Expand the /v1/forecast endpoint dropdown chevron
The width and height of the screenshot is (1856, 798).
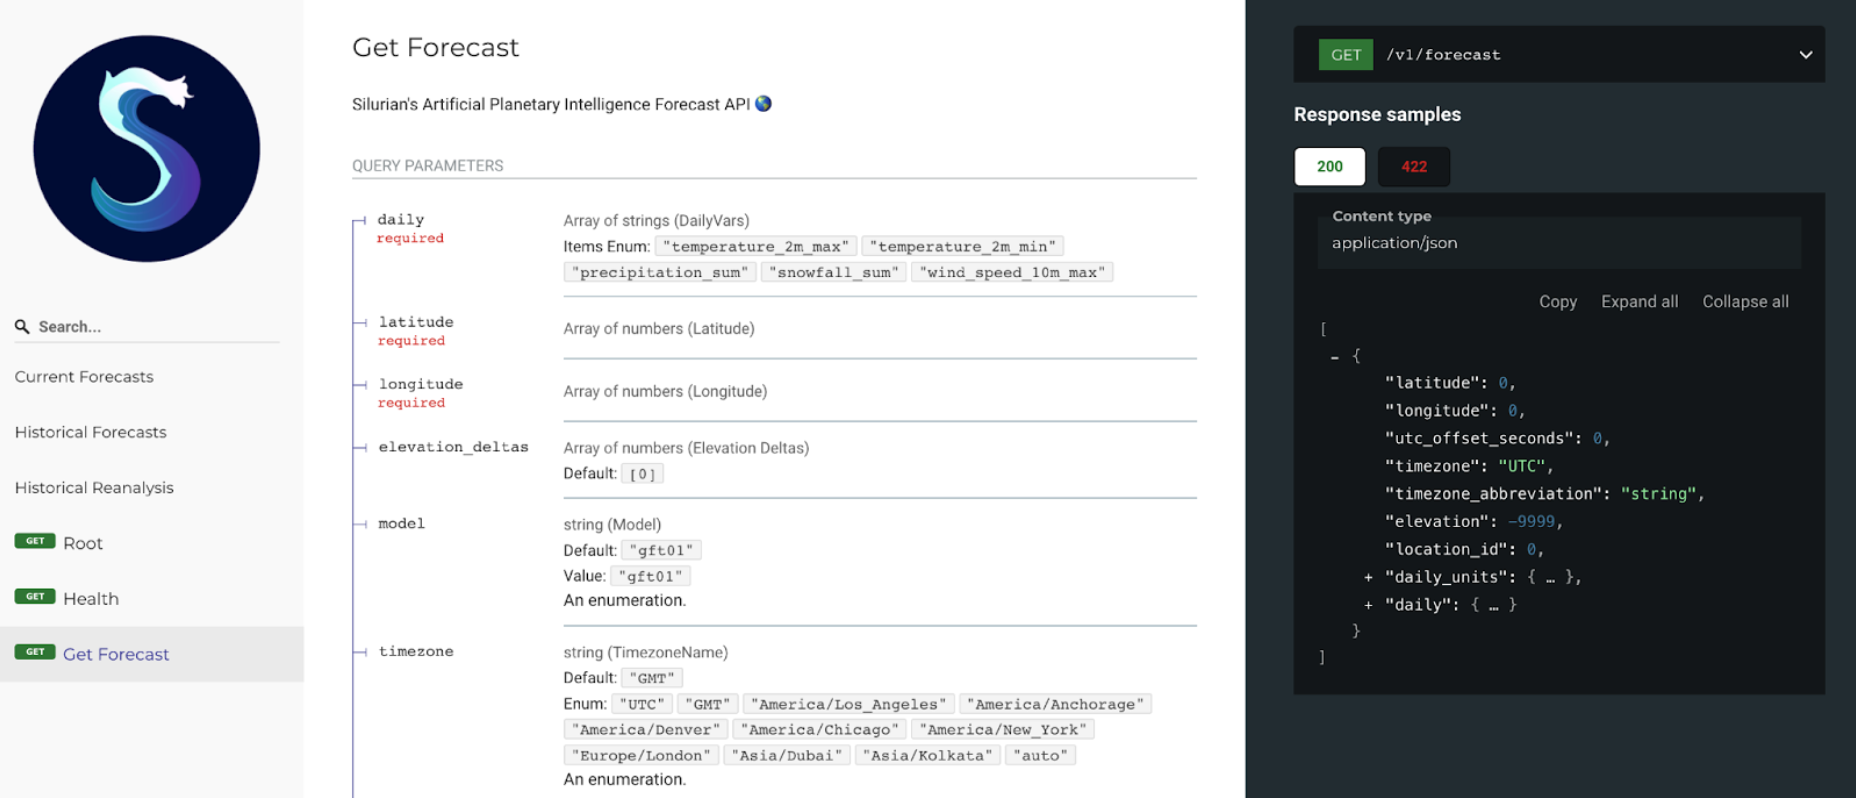[x=1805, y=55]
